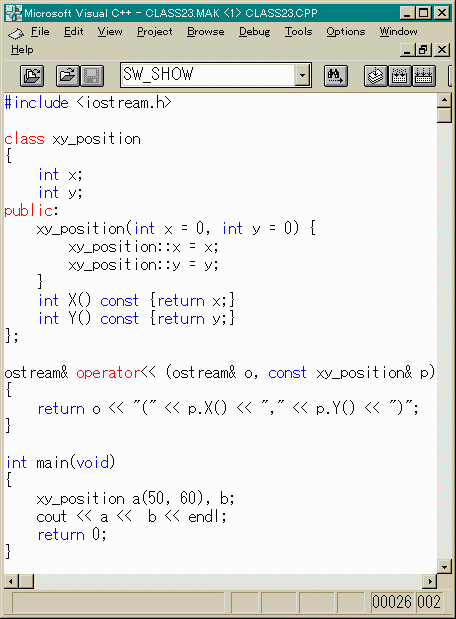Screen dimensions: 456x619
Task: Click the vertical scrollbar up arrow
Action: [x=445, y=100]
